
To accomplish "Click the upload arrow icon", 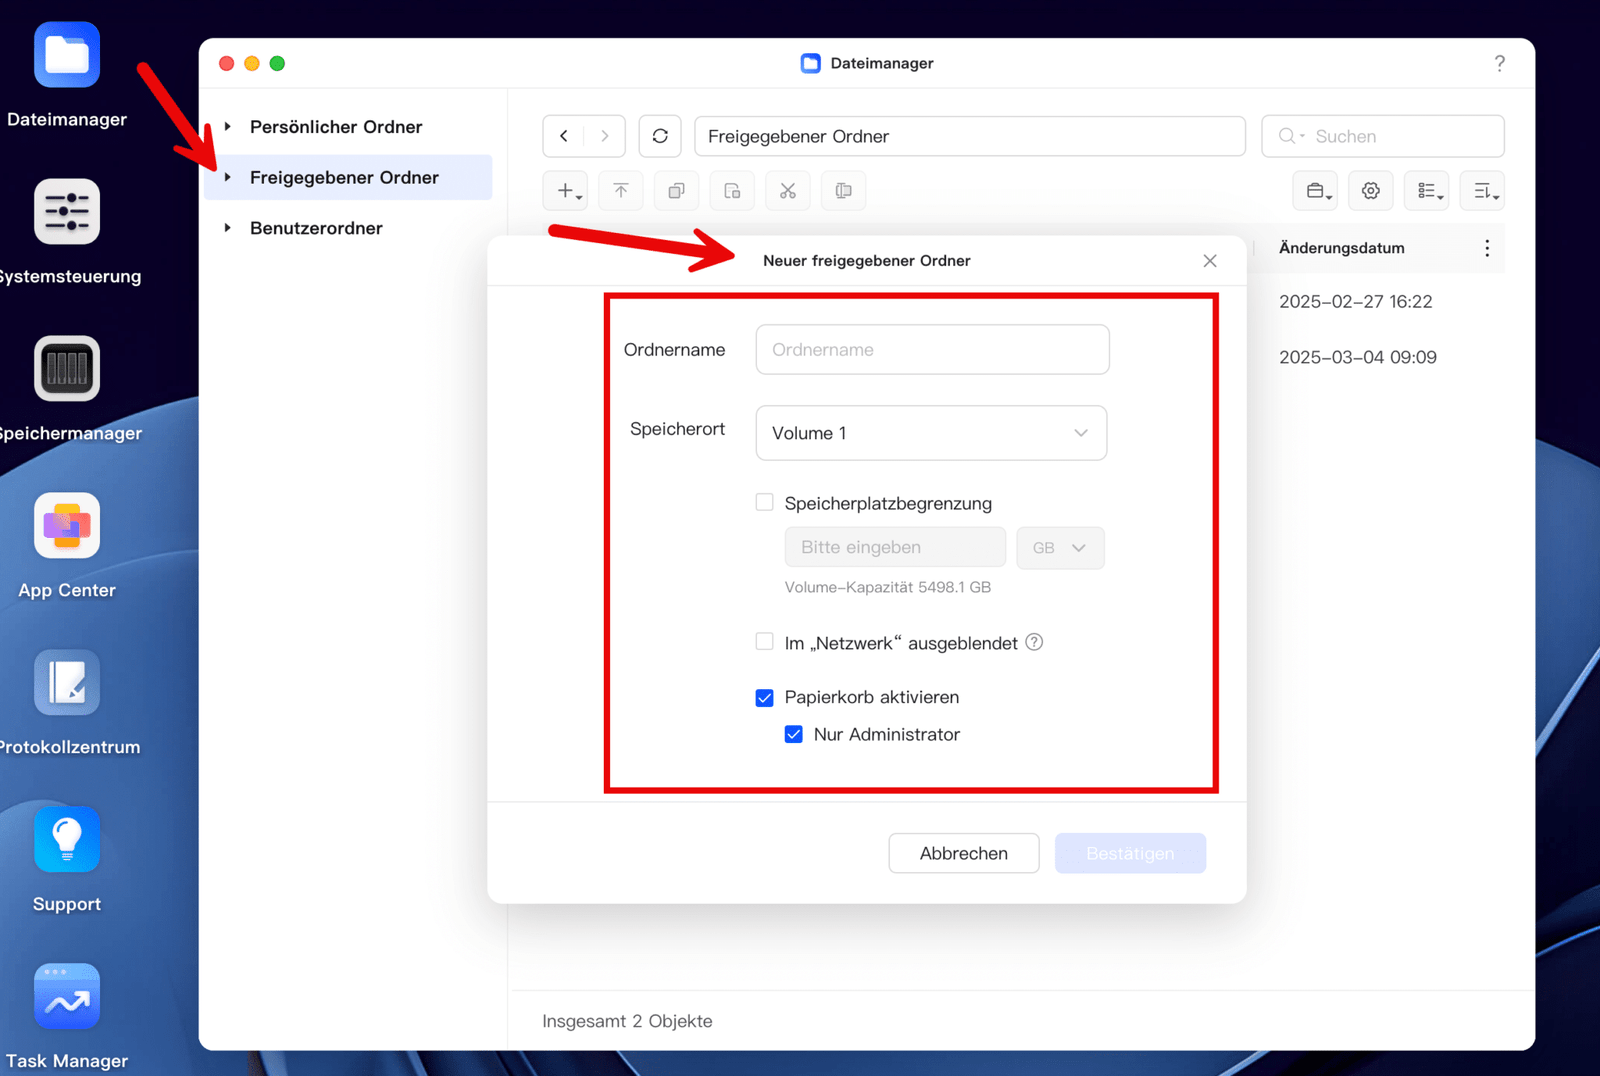I will pyautogui.click(x=621, y=191).
